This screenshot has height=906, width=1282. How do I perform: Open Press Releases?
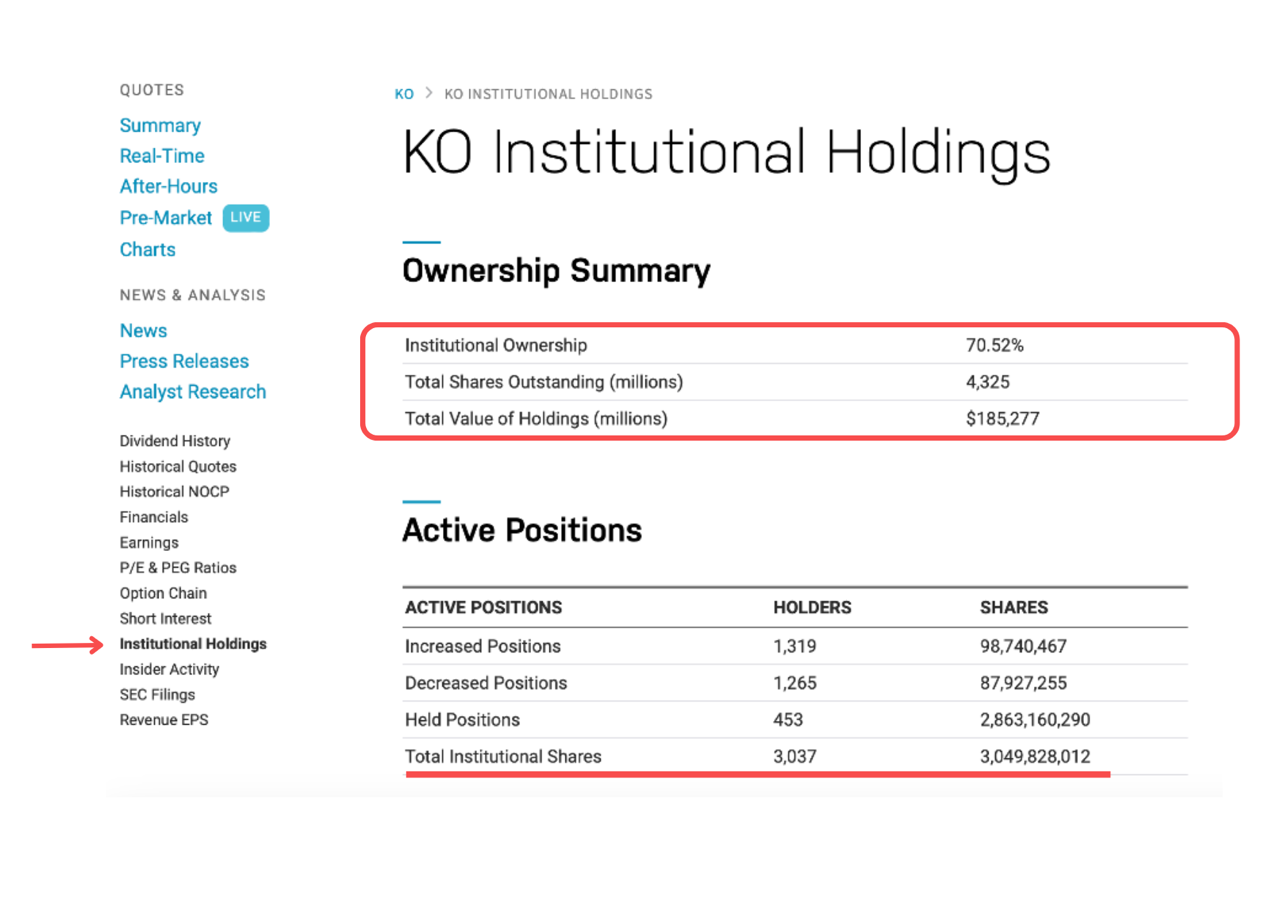point(184,362)
